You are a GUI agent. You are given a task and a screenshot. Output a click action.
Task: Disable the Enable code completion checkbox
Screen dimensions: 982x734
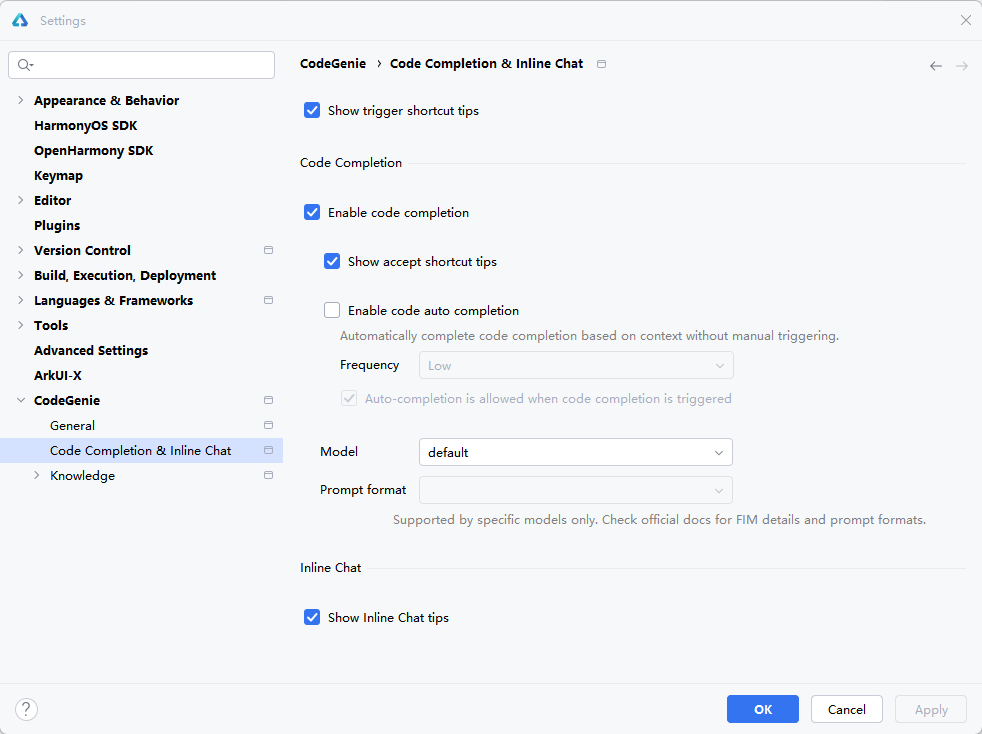coord(312,213)
